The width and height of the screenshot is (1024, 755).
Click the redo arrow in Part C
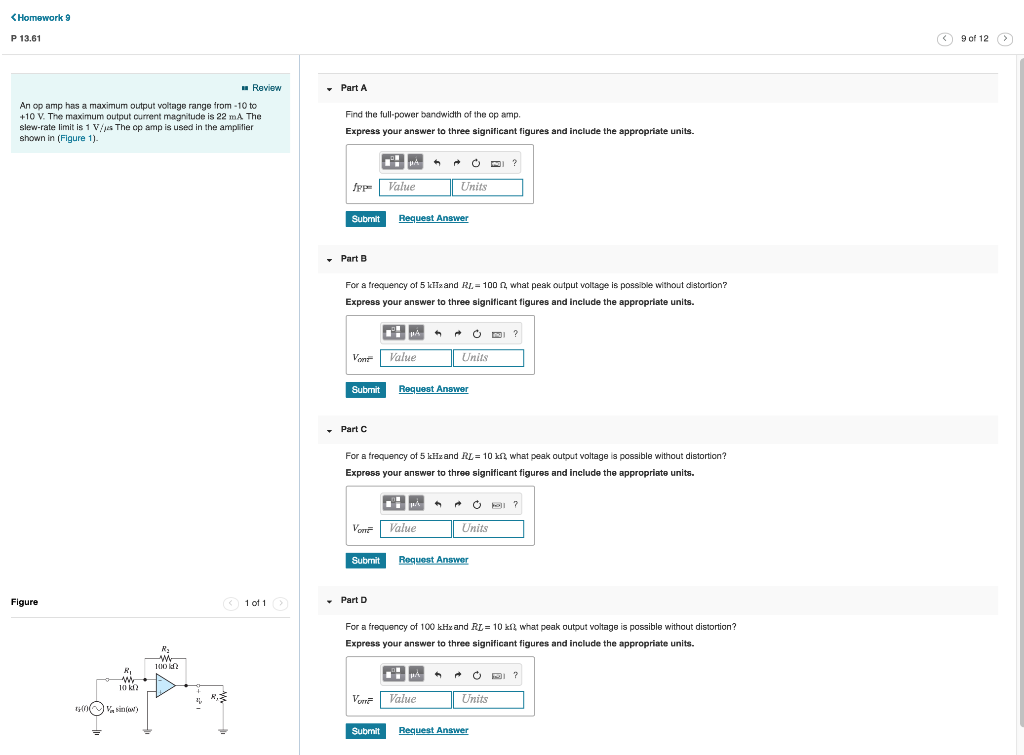tap(457, 503)
